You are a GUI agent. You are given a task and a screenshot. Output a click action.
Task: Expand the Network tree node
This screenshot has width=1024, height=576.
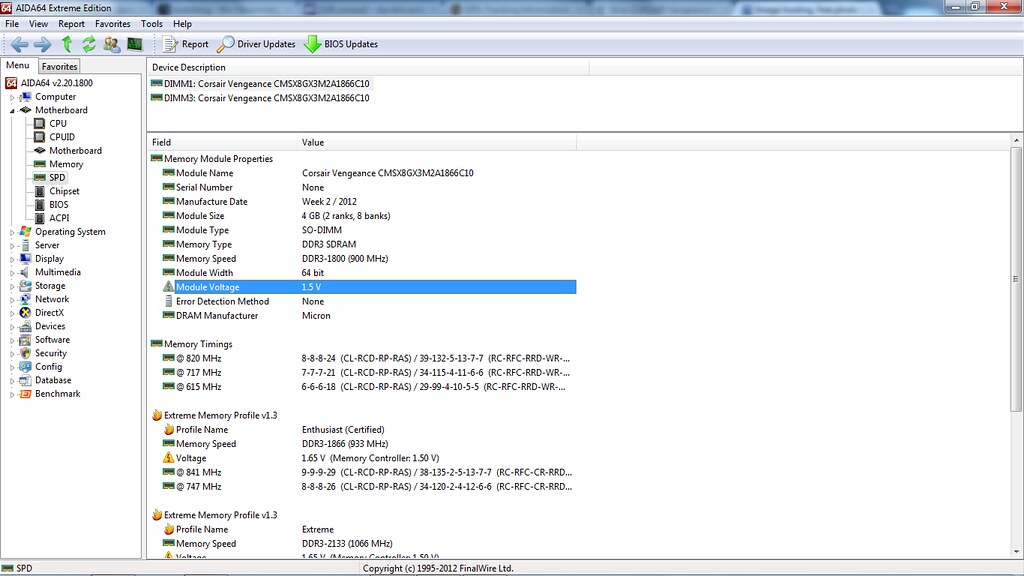point(12,300)
